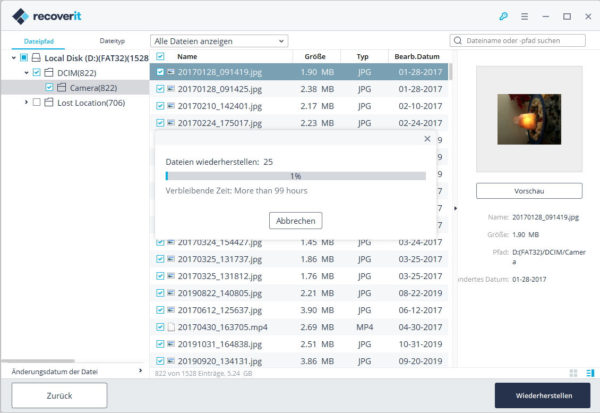Click the Abbrechen button
This screenshot has width=600, height=413.
[295, 220]
